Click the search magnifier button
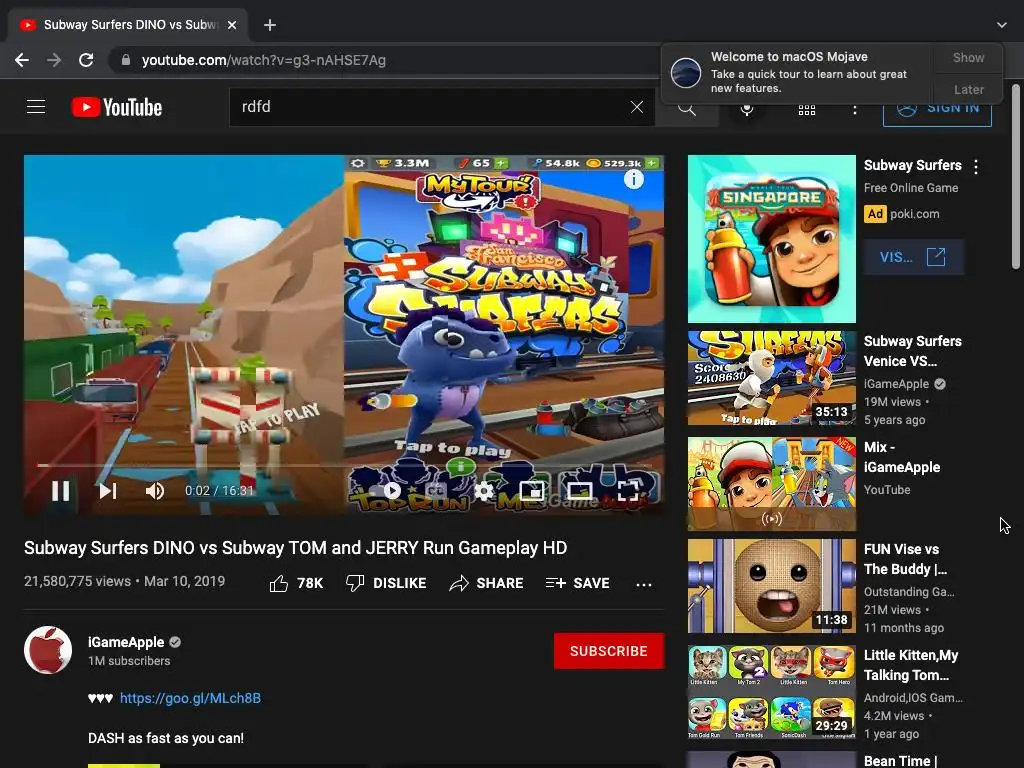 tap(686, 108)
